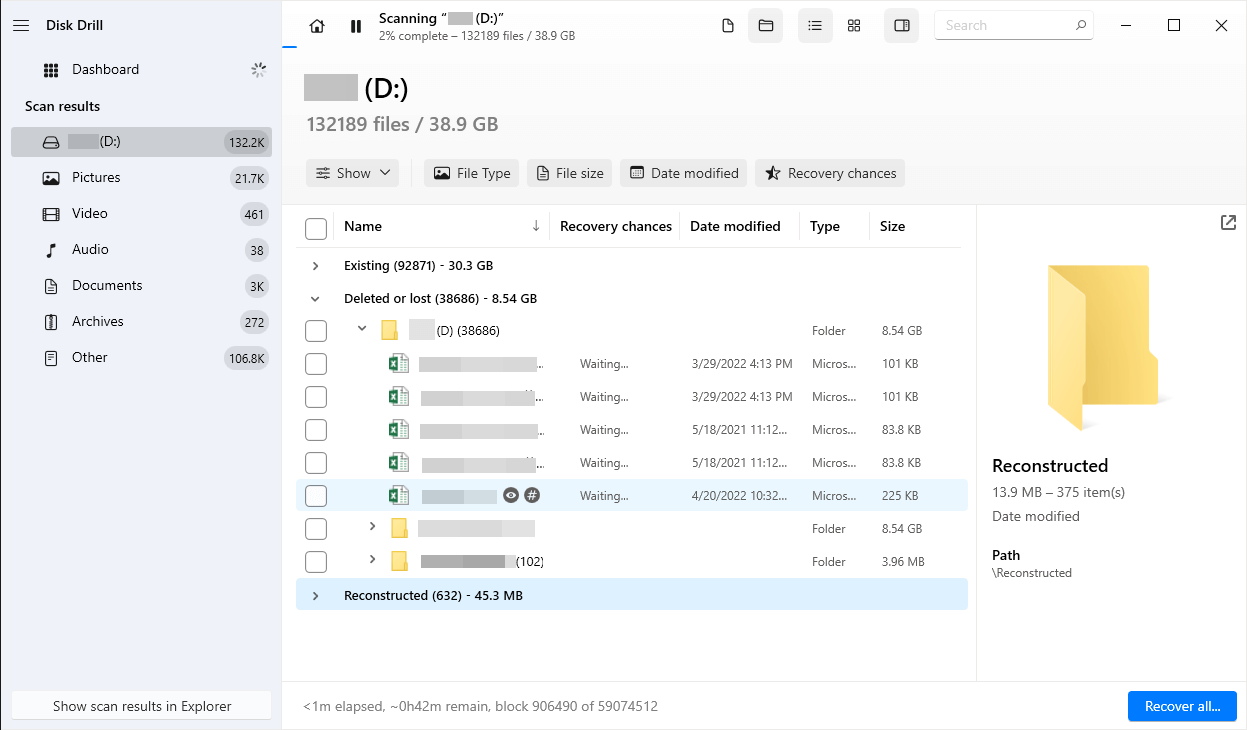Screen dimensions: 1247x730
Task: Check first 101 KB Excel file
Action: (x=316, y=364)
